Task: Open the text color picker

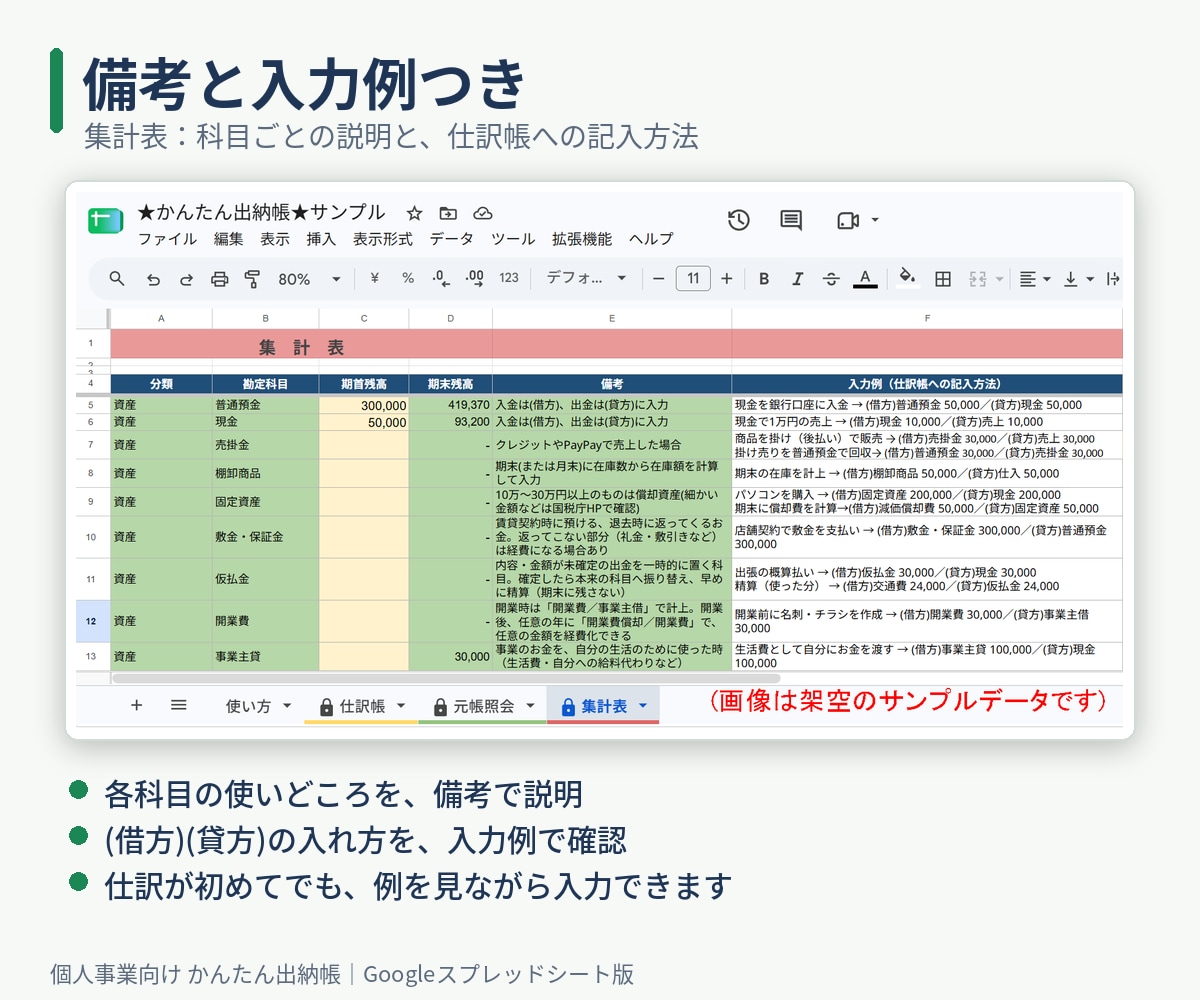Action: (x=865, y=279)
